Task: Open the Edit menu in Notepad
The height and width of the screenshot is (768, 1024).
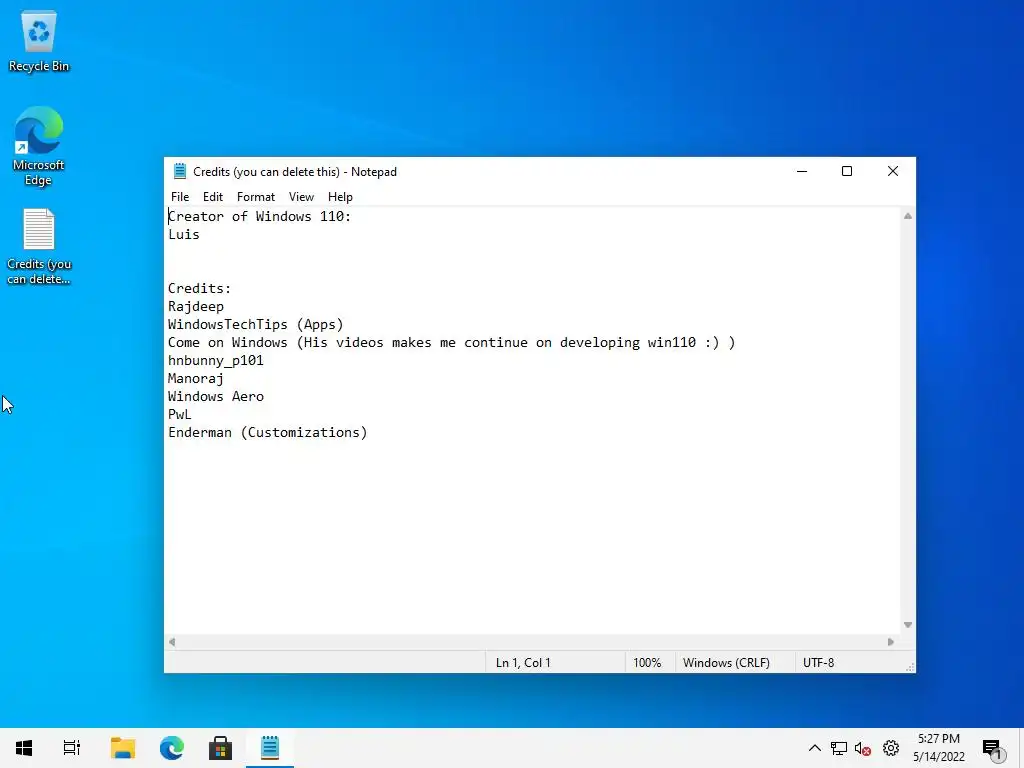Action: [213, 197]
